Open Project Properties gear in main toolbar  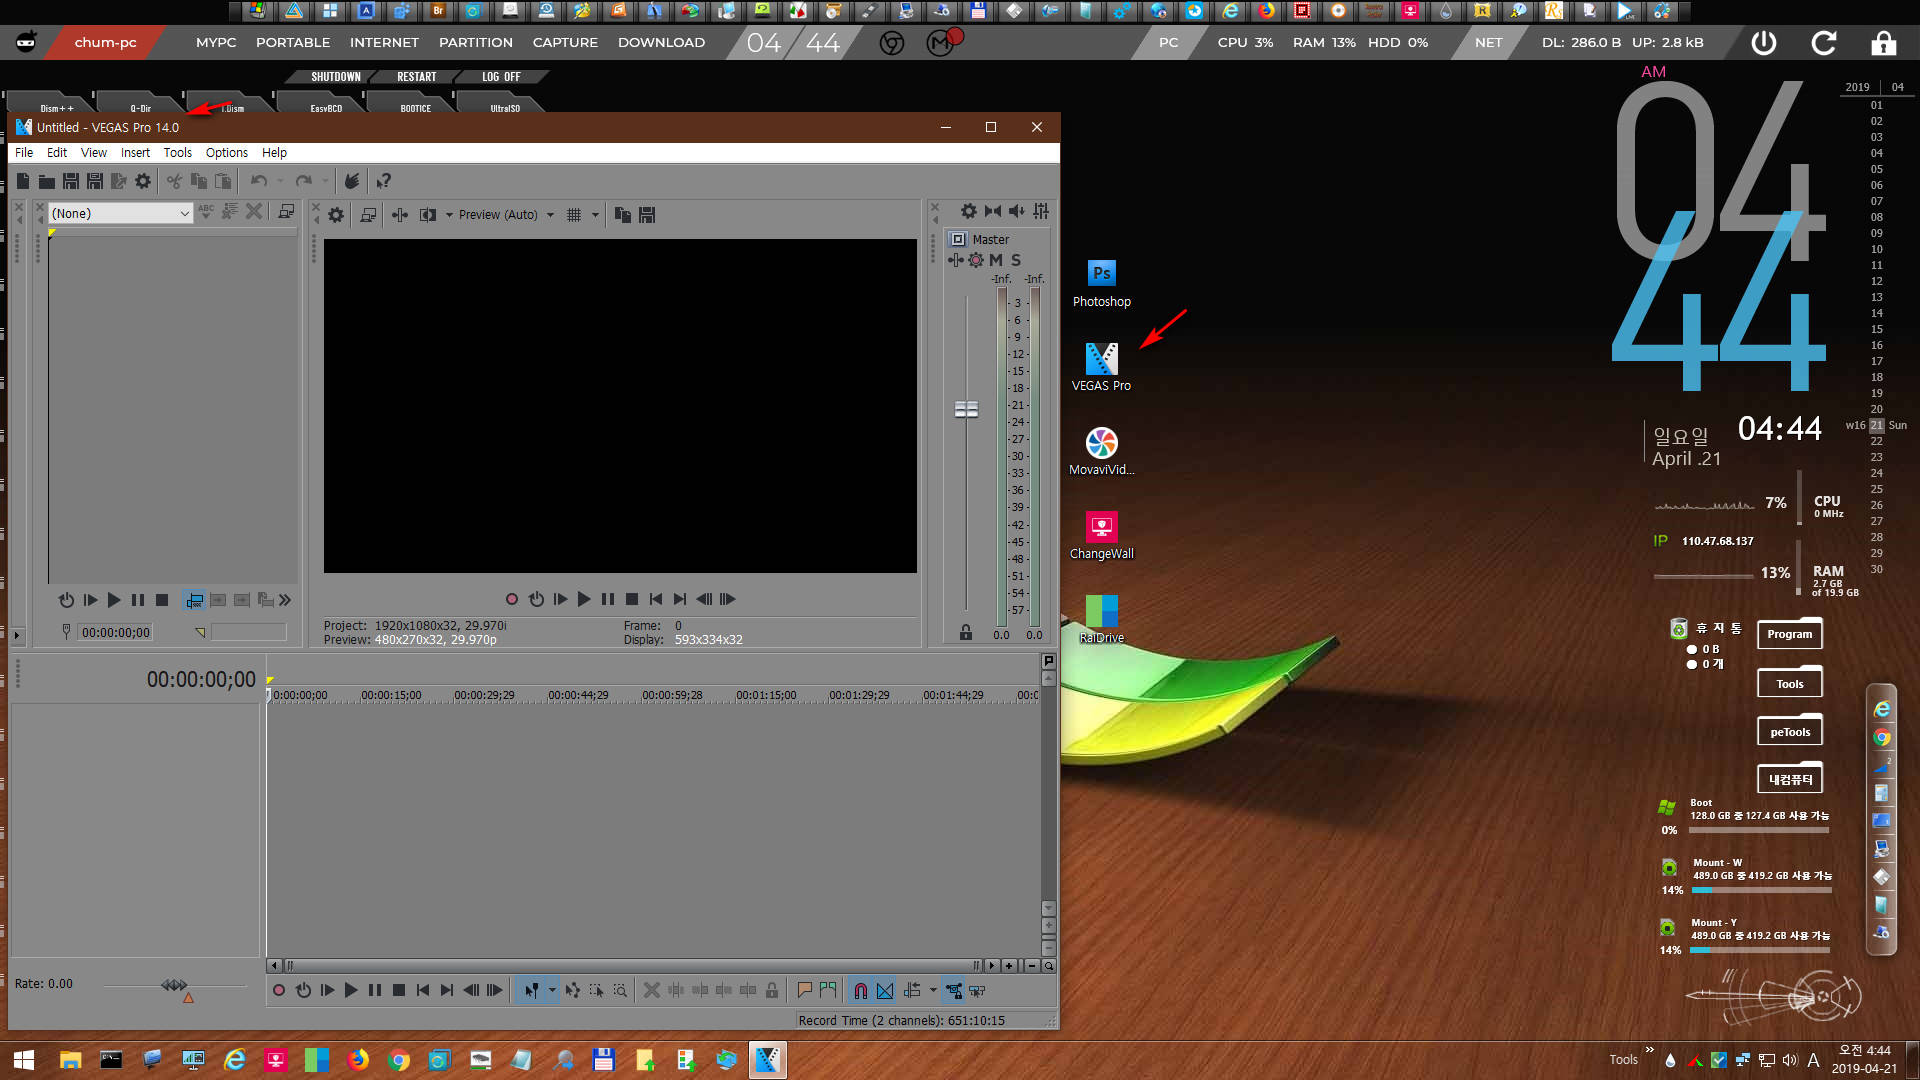143,181
